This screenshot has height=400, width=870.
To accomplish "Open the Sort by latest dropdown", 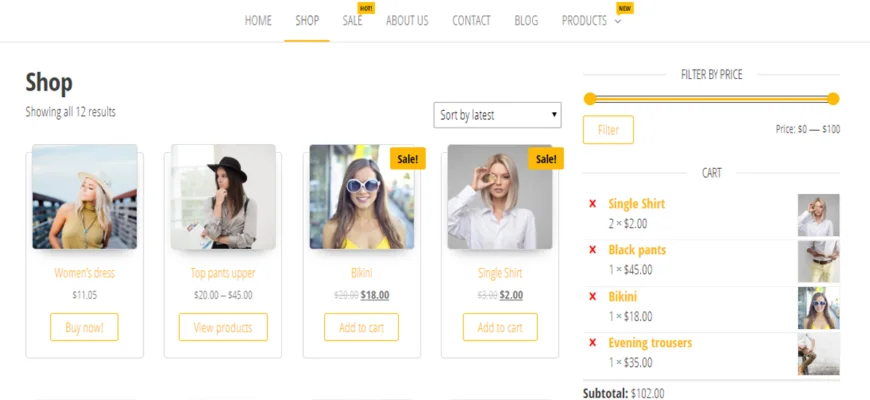I will (497, 115).
